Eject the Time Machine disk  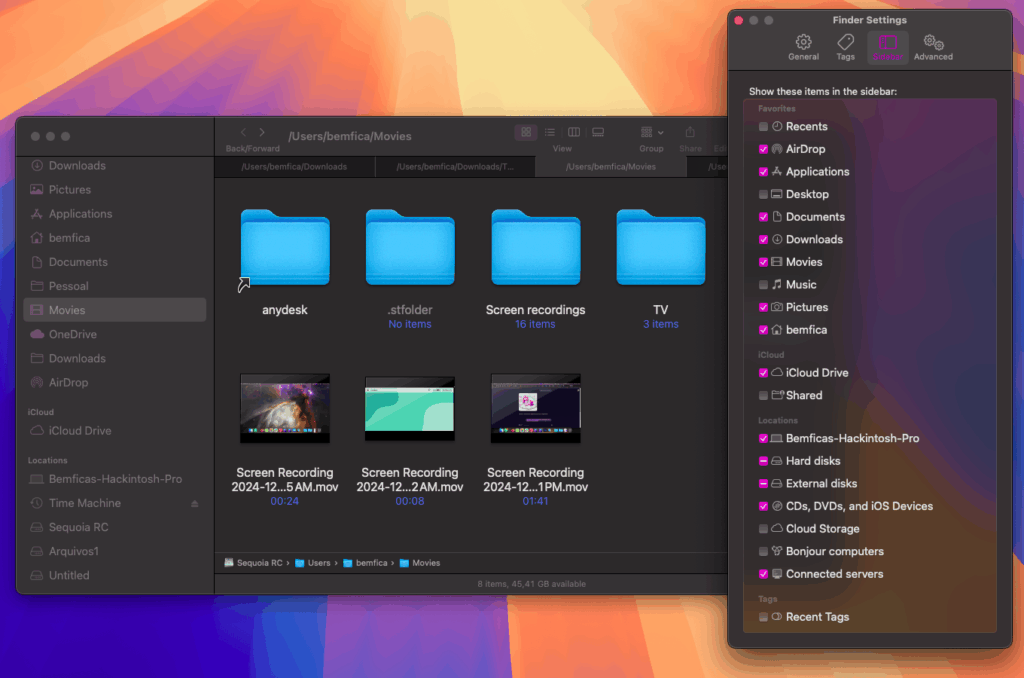click(194, 504)
